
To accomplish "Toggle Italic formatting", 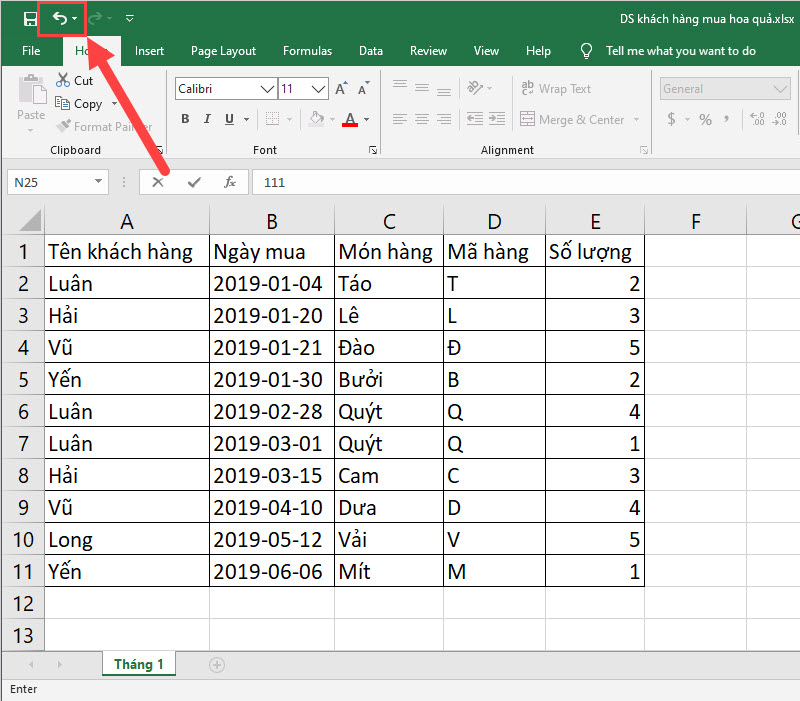I will 208,120.
